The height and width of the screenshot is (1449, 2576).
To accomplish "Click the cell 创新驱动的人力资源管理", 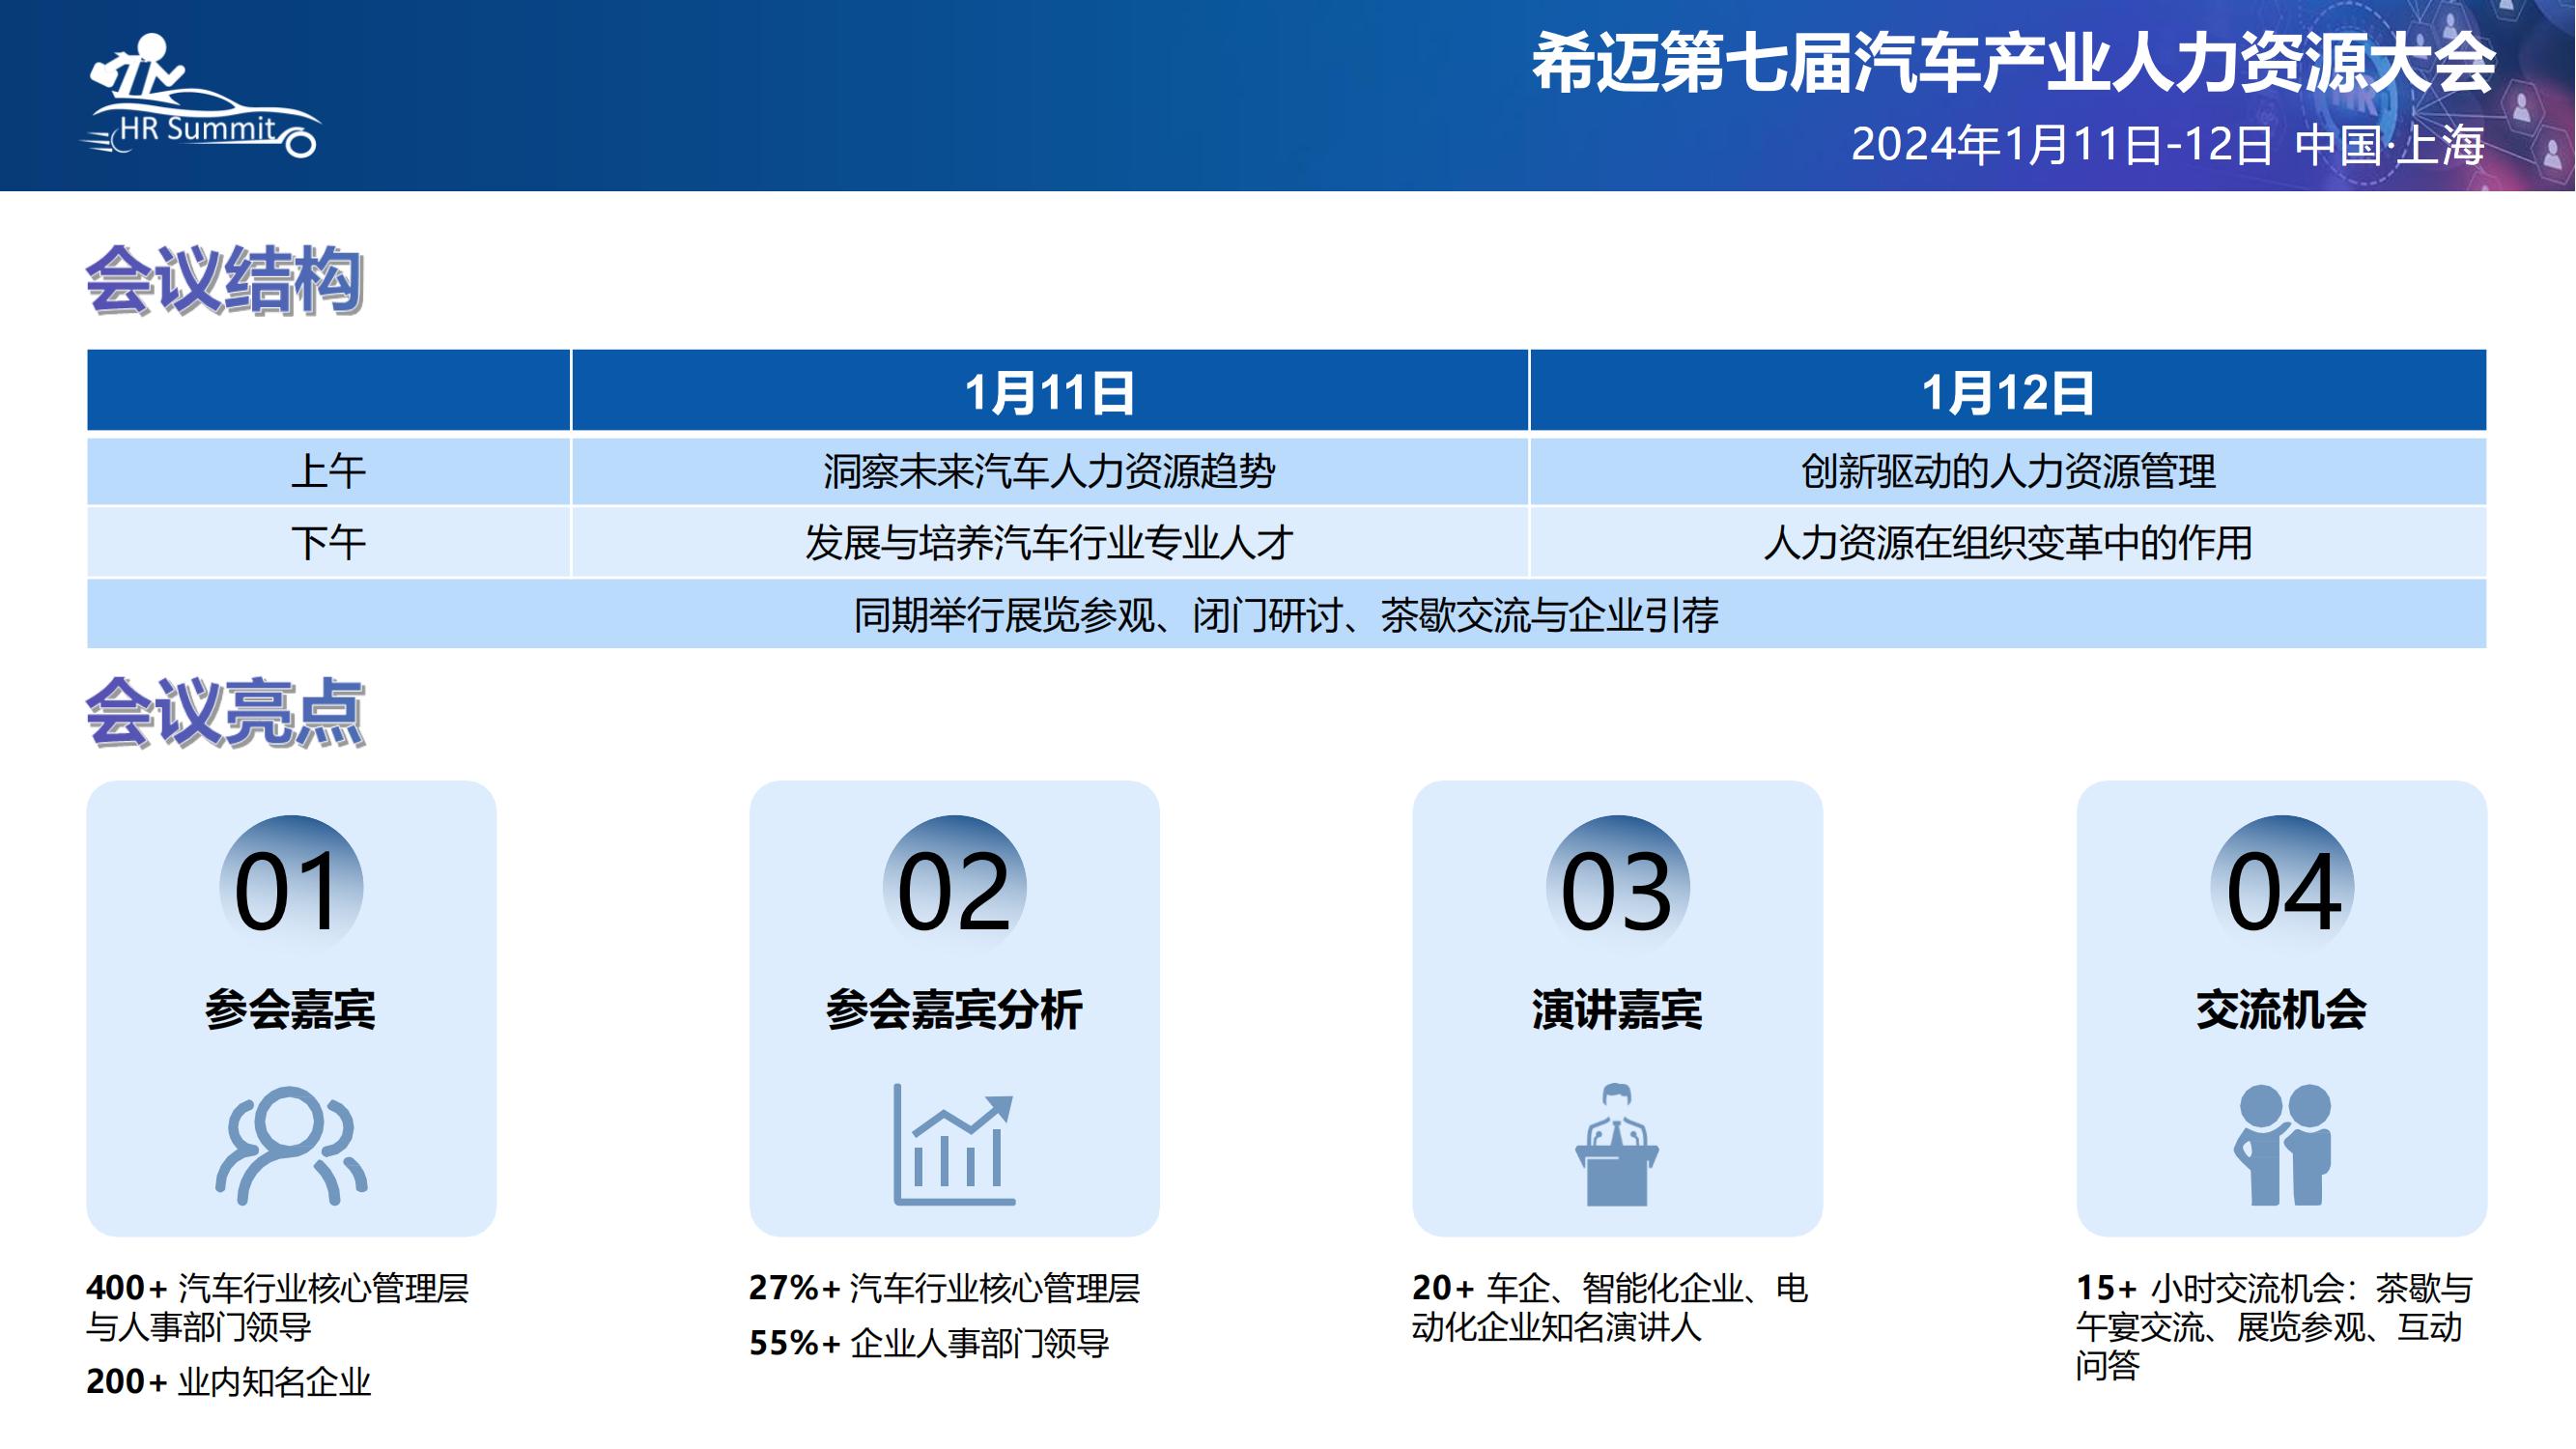I will pyautogui.click(x=2008, y=471).
